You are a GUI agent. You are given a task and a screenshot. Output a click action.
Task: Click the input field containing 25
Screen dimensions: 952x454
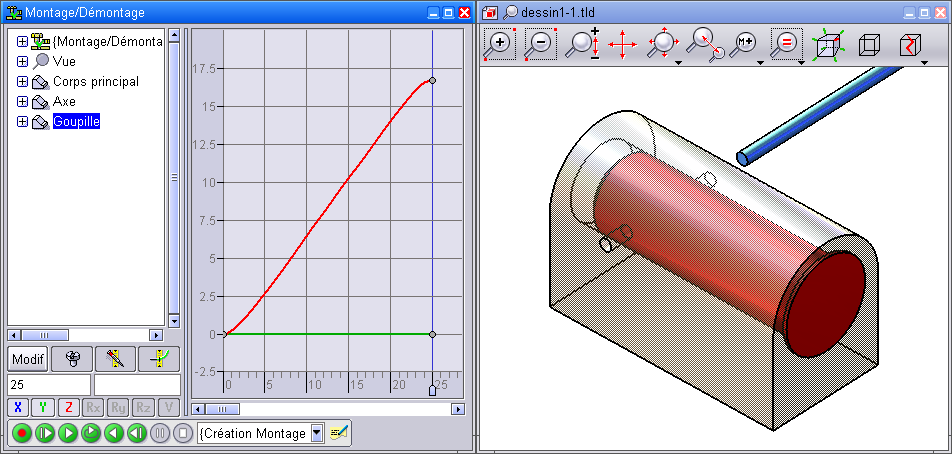click(x=48, y=384)
